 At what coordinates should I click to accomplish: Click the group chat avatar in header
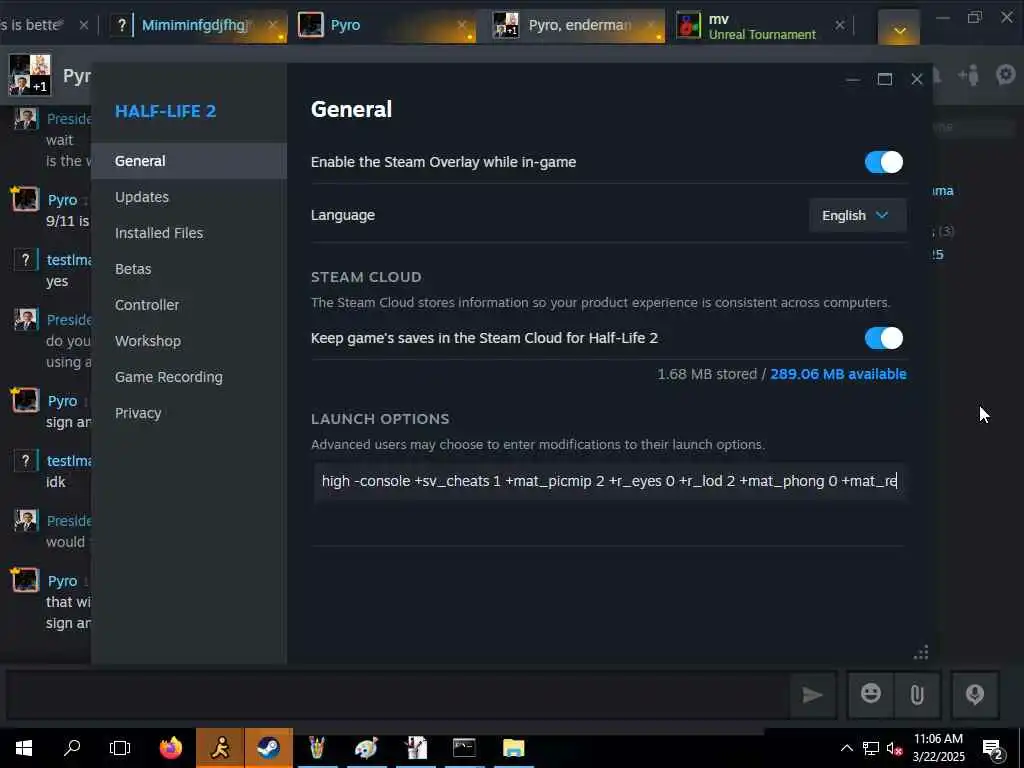coord(29,75)
